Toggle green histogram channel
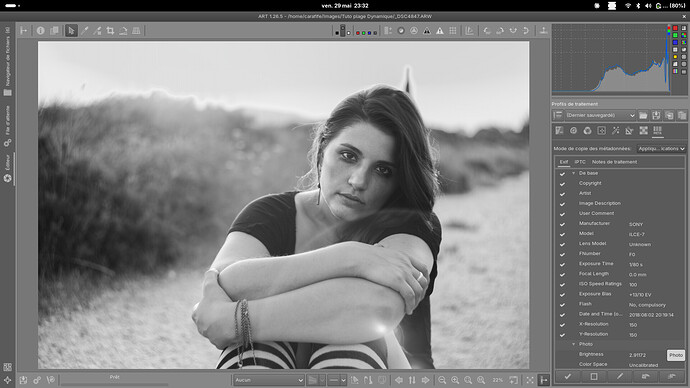 click(675, 35)
